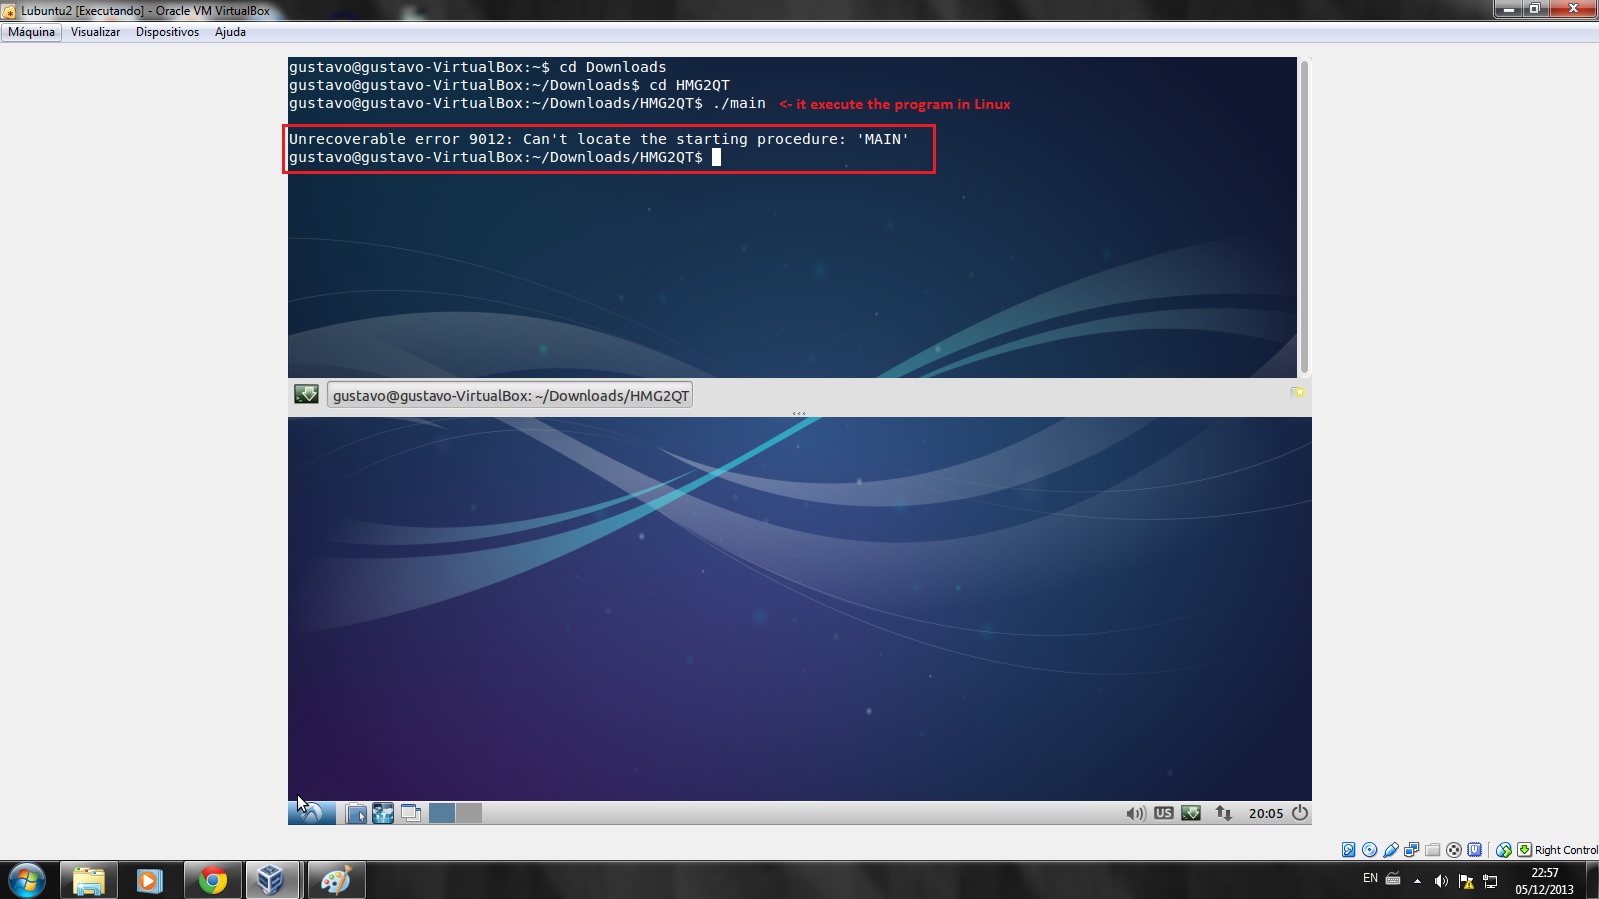Click the new tab star icon at right
The width and height of the screenshot is (1599, 899).
tap(1298, 392)
